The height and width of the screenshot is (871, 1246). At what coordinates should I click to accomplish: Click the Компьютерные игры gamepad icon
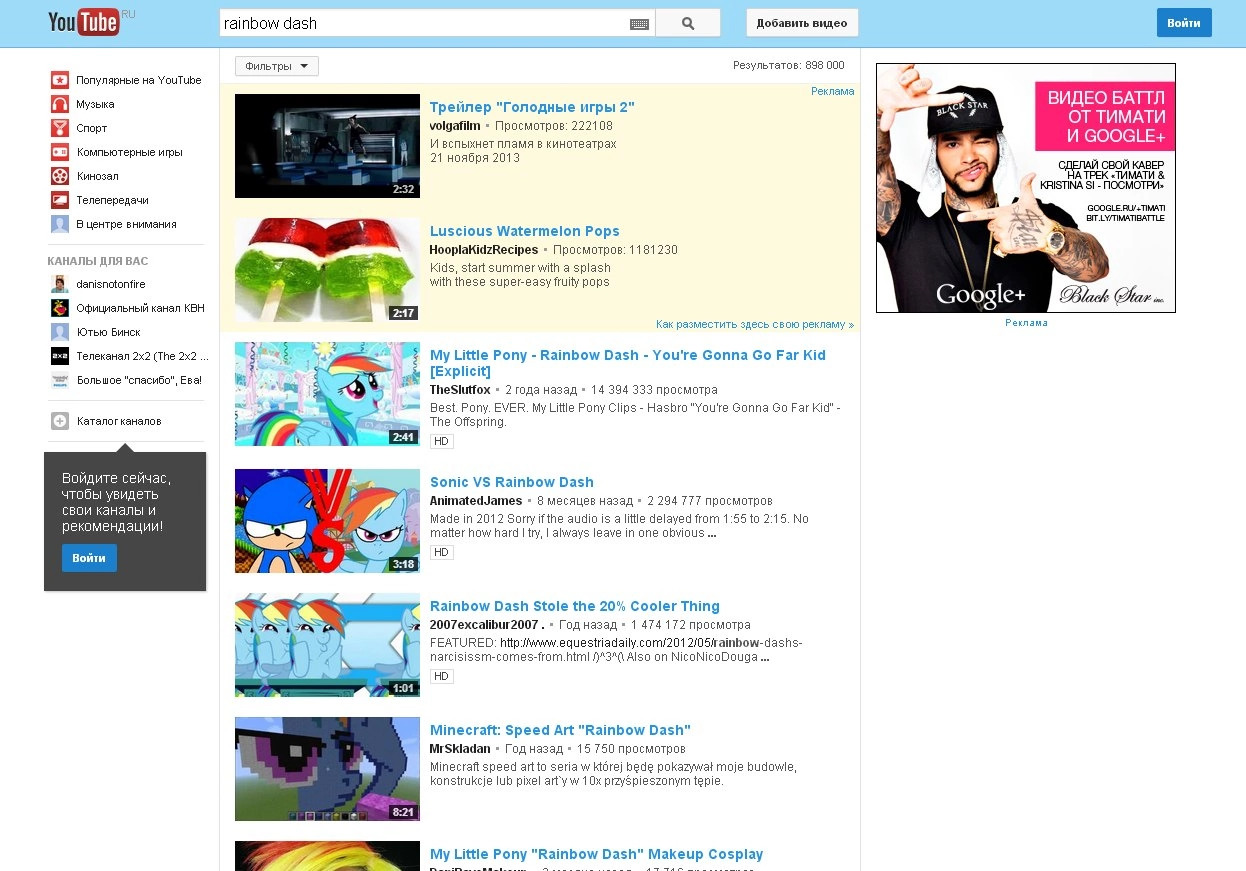(60, 152)
